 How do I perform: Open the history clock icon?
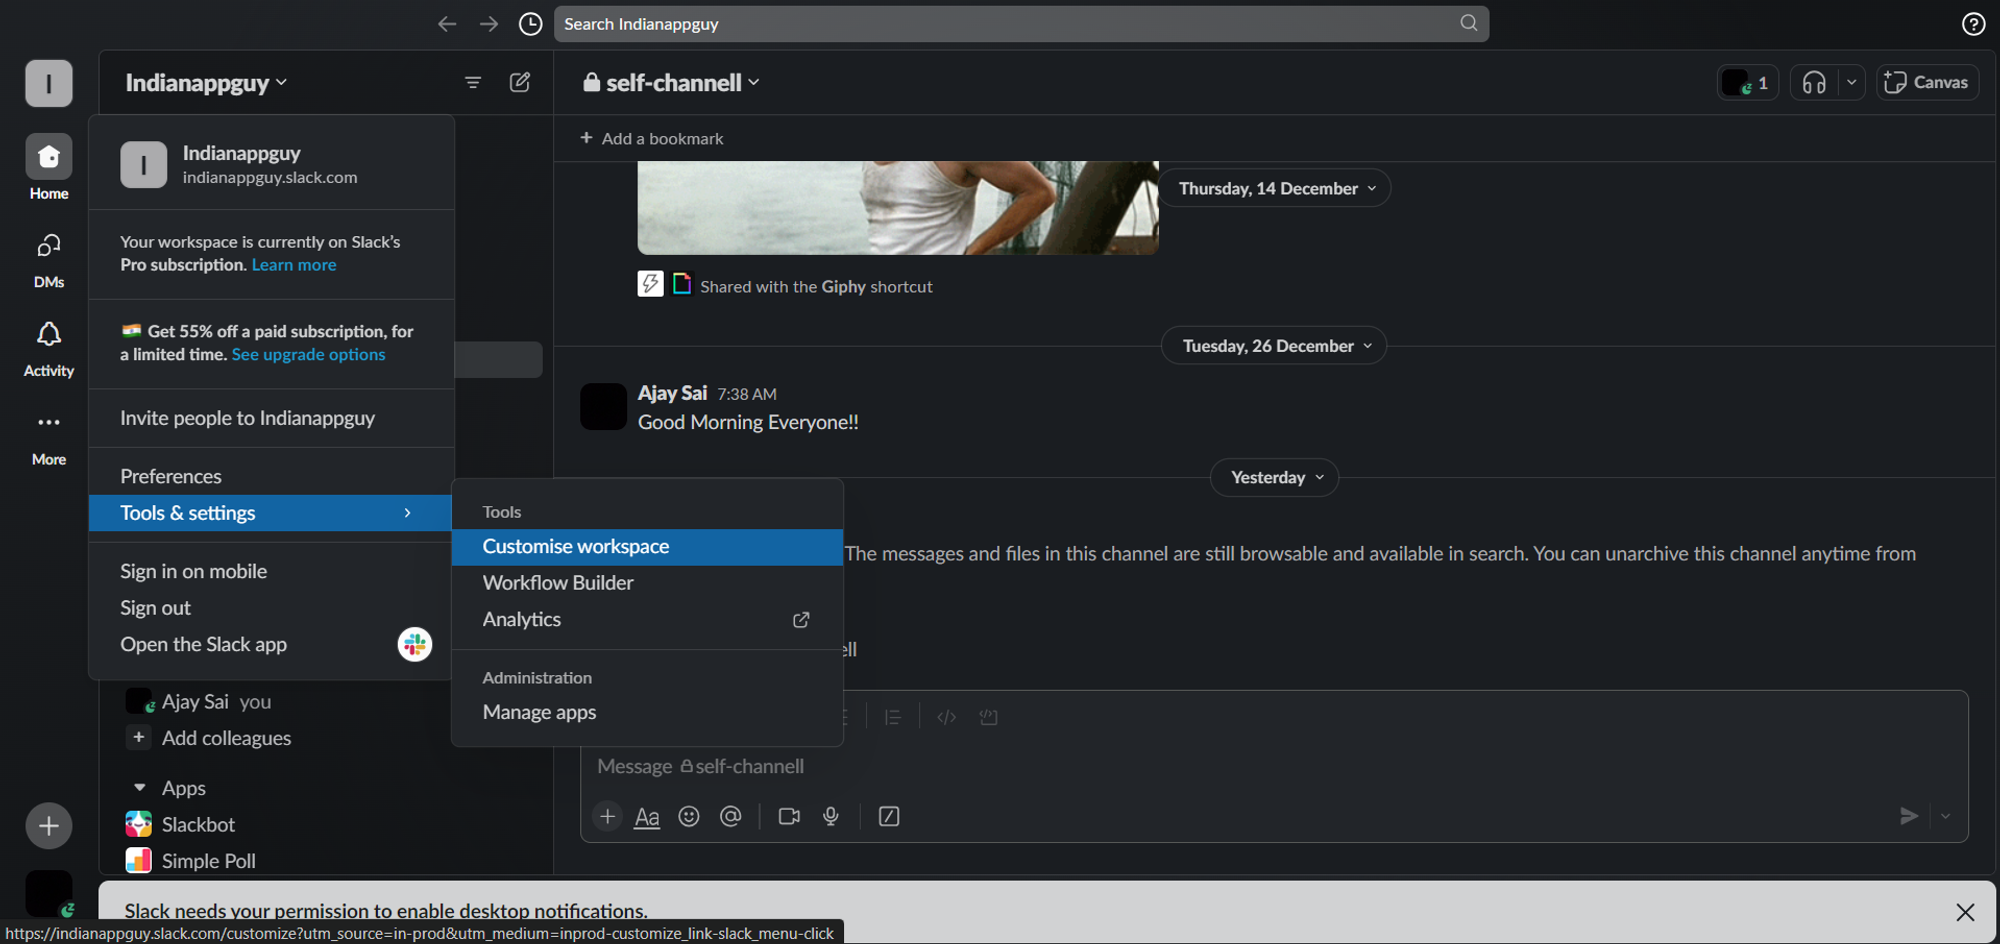pos(531,24)
